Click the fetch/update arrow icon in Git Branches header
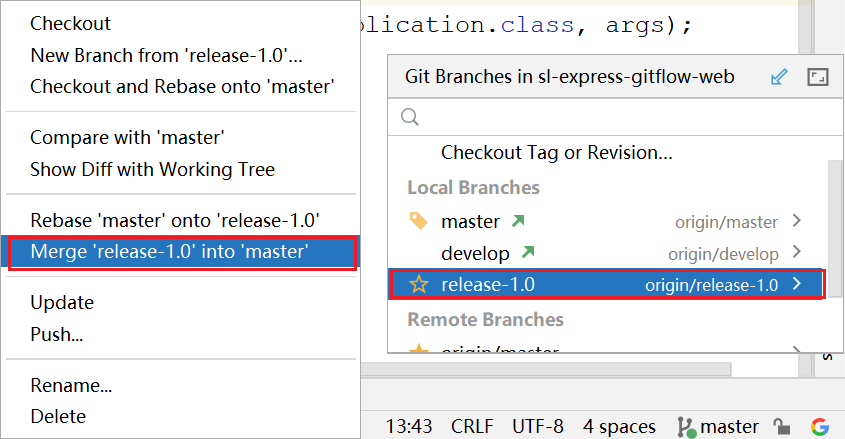Viewport: 845px width, 439px height. point(780,77)
